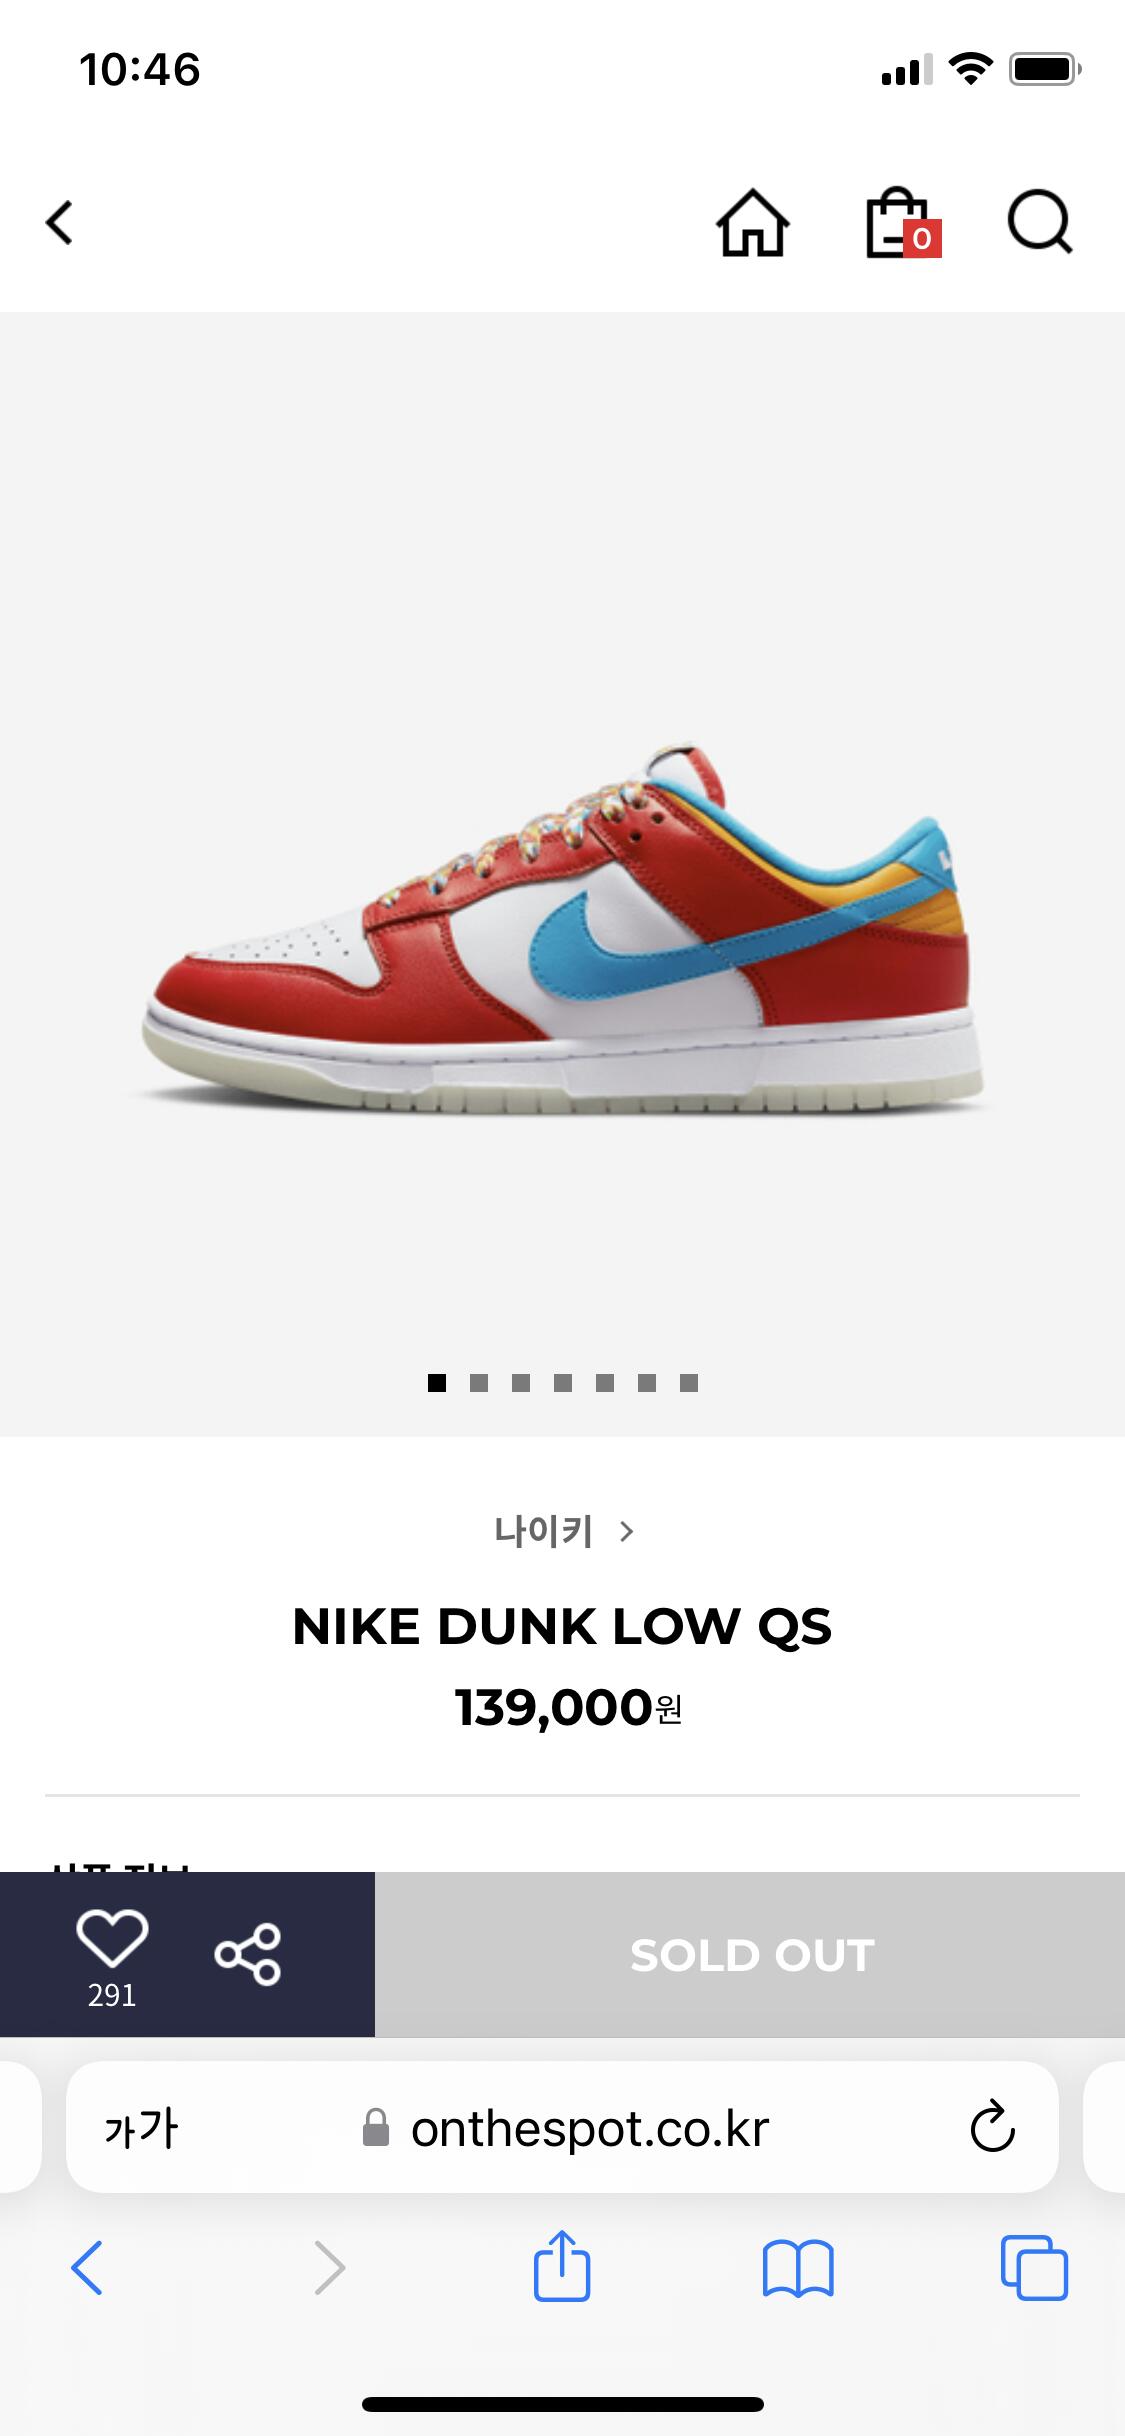Select the last image carousel dot
This screenshot has width=1125, height=2436.
point(689,1383)
